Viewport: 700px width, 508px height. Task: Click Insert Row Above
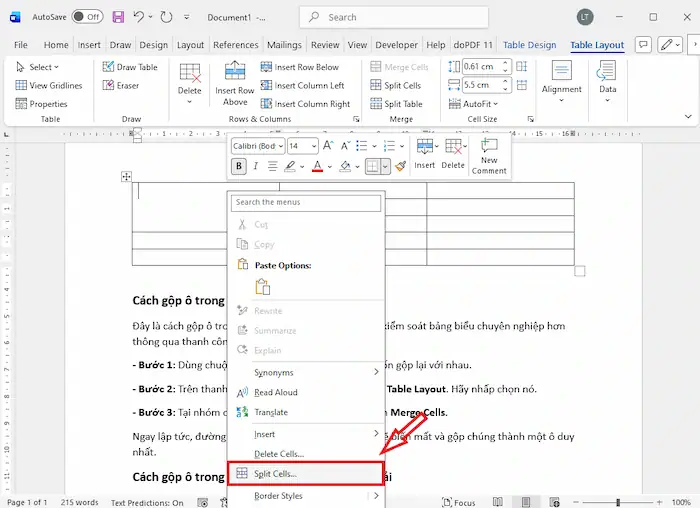pyautogui.click(x=235, y=83)
